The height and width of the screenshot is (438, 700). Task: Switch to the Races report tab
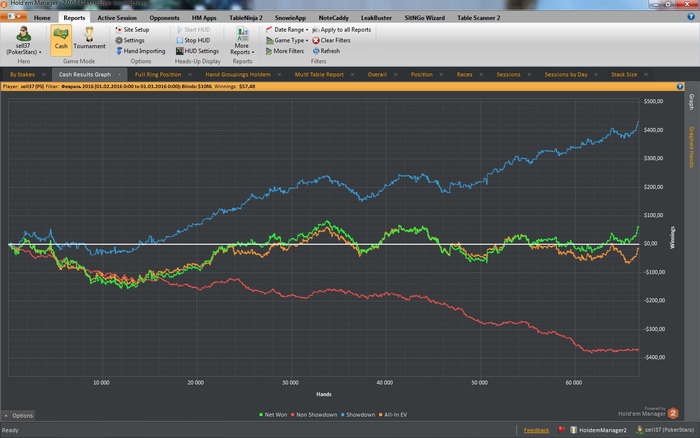pyautogui.click(x=464, y=75)
